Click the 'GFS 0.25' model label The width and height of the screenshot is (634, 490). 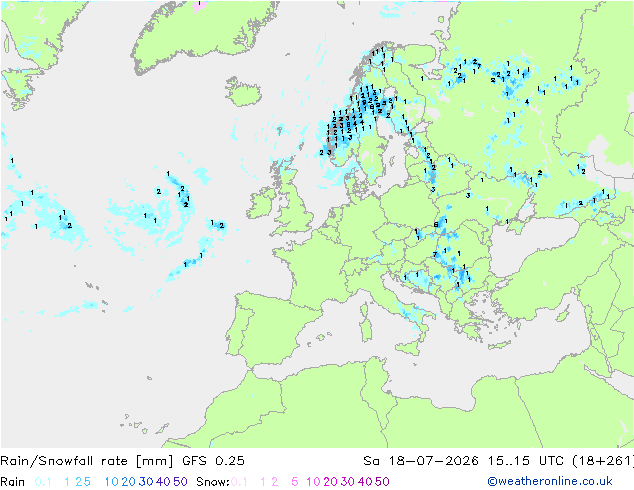(x=213, y=461)
